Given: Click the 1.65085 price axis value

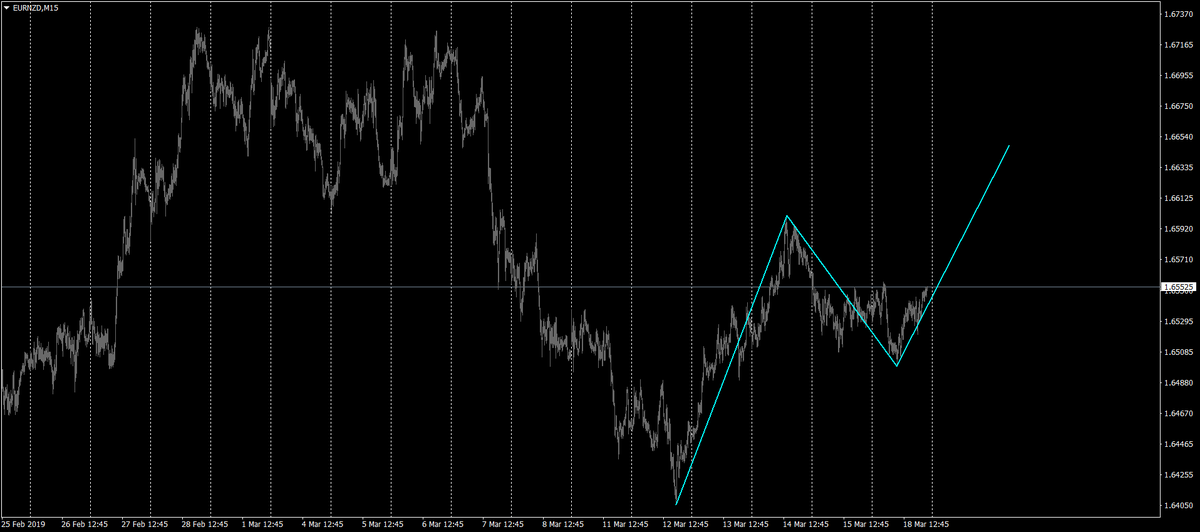Looking at the screenshot, I should pos(1178,352).
